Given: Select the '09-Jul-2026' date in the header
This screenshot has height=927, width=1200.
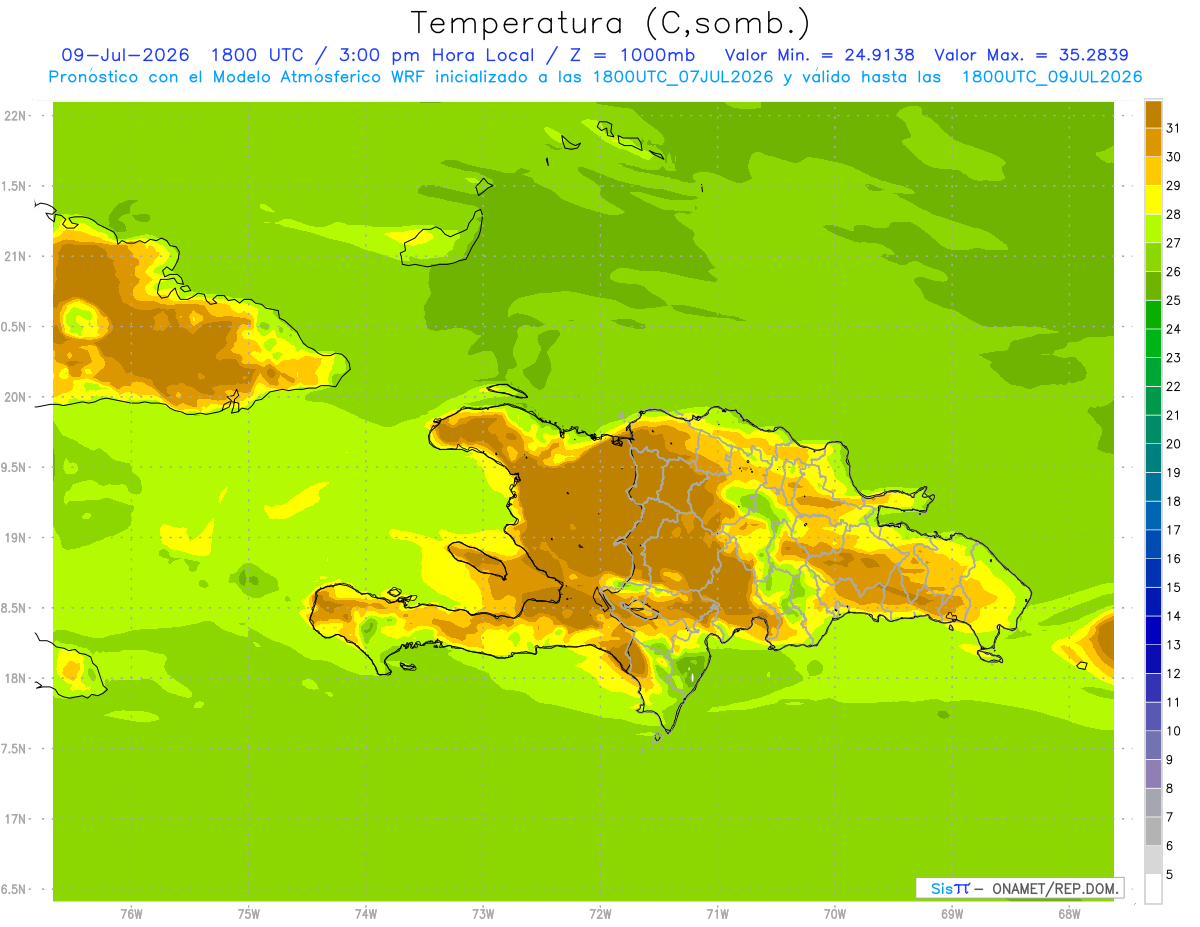Looking at the screenshot, I should point(125,55).
